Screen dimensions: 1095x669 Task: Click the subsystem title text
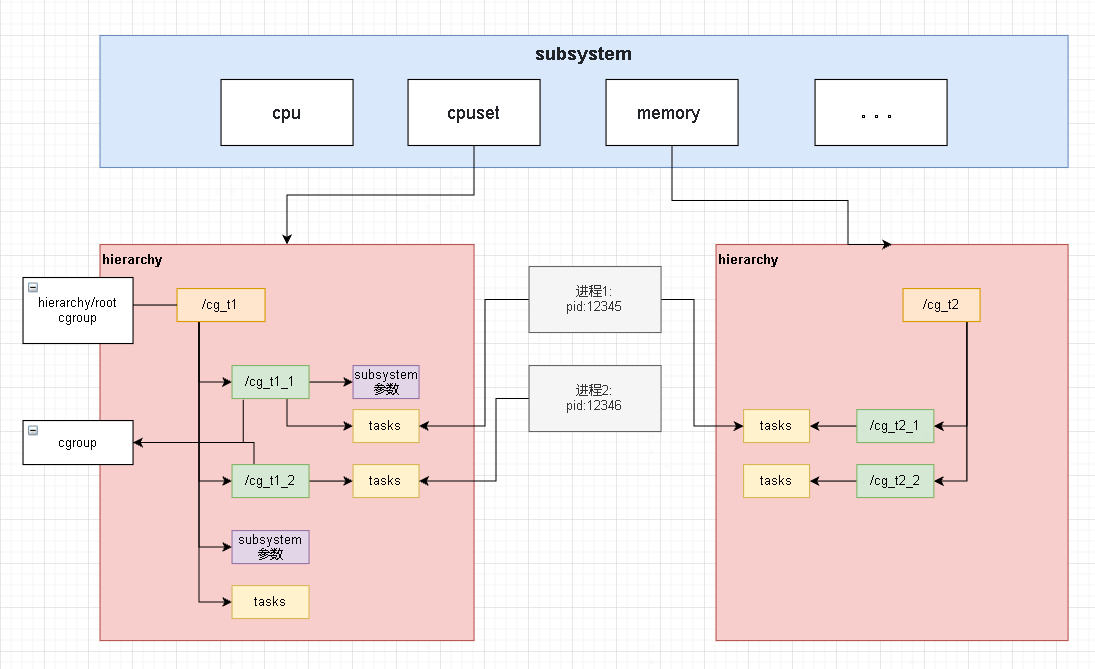[583, 54]
